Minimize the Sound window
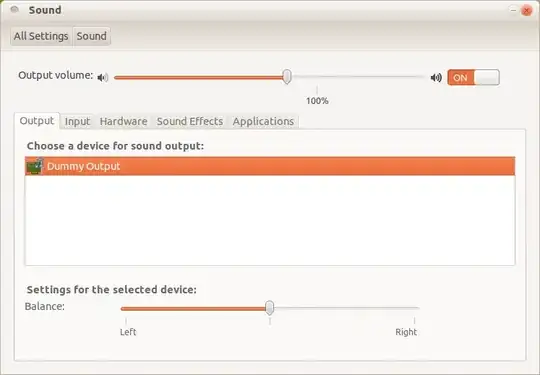 coord(513,11)
